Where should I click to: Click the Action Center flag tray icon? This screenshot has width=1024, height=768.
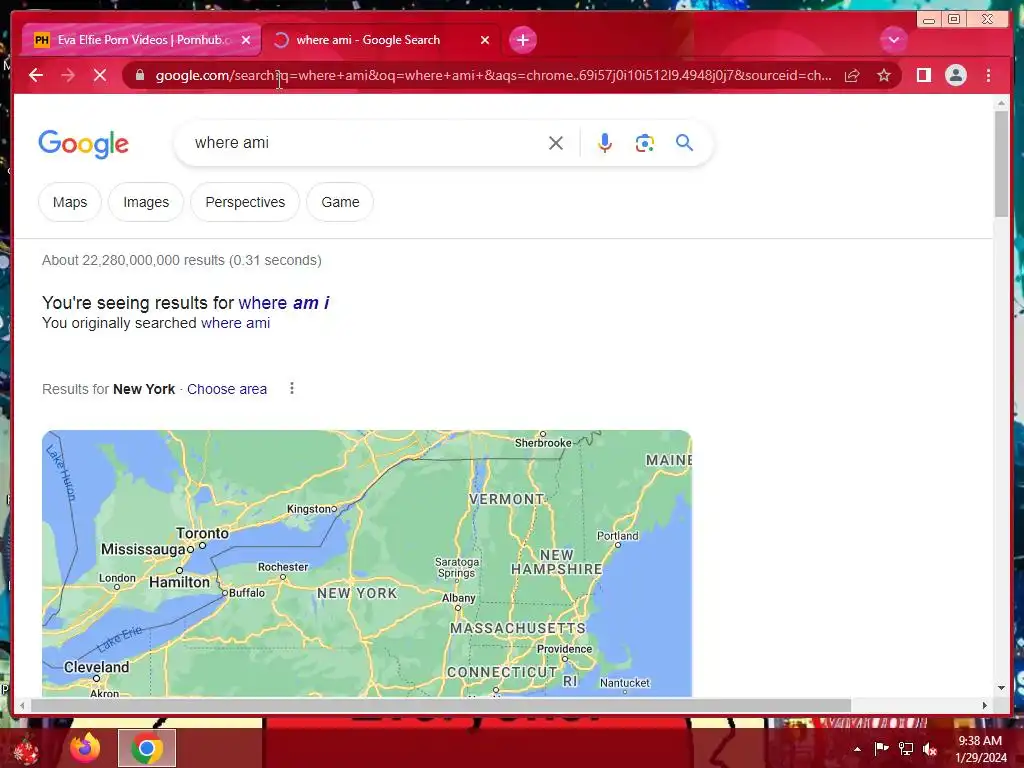(881, 748)
